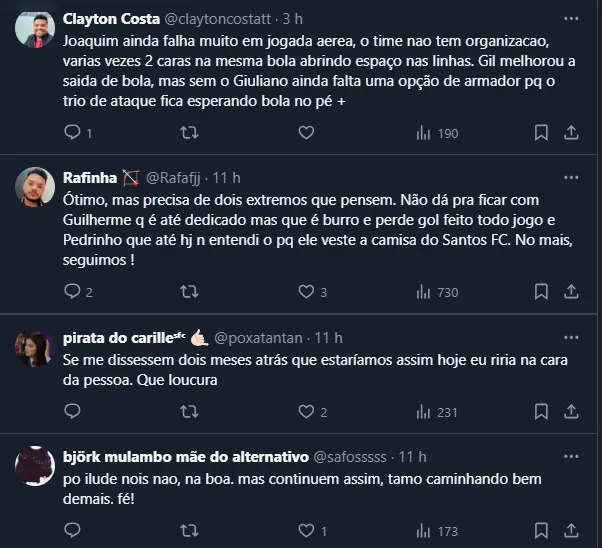Open more options on Clayton Costa's tweet

pos(570,19)
